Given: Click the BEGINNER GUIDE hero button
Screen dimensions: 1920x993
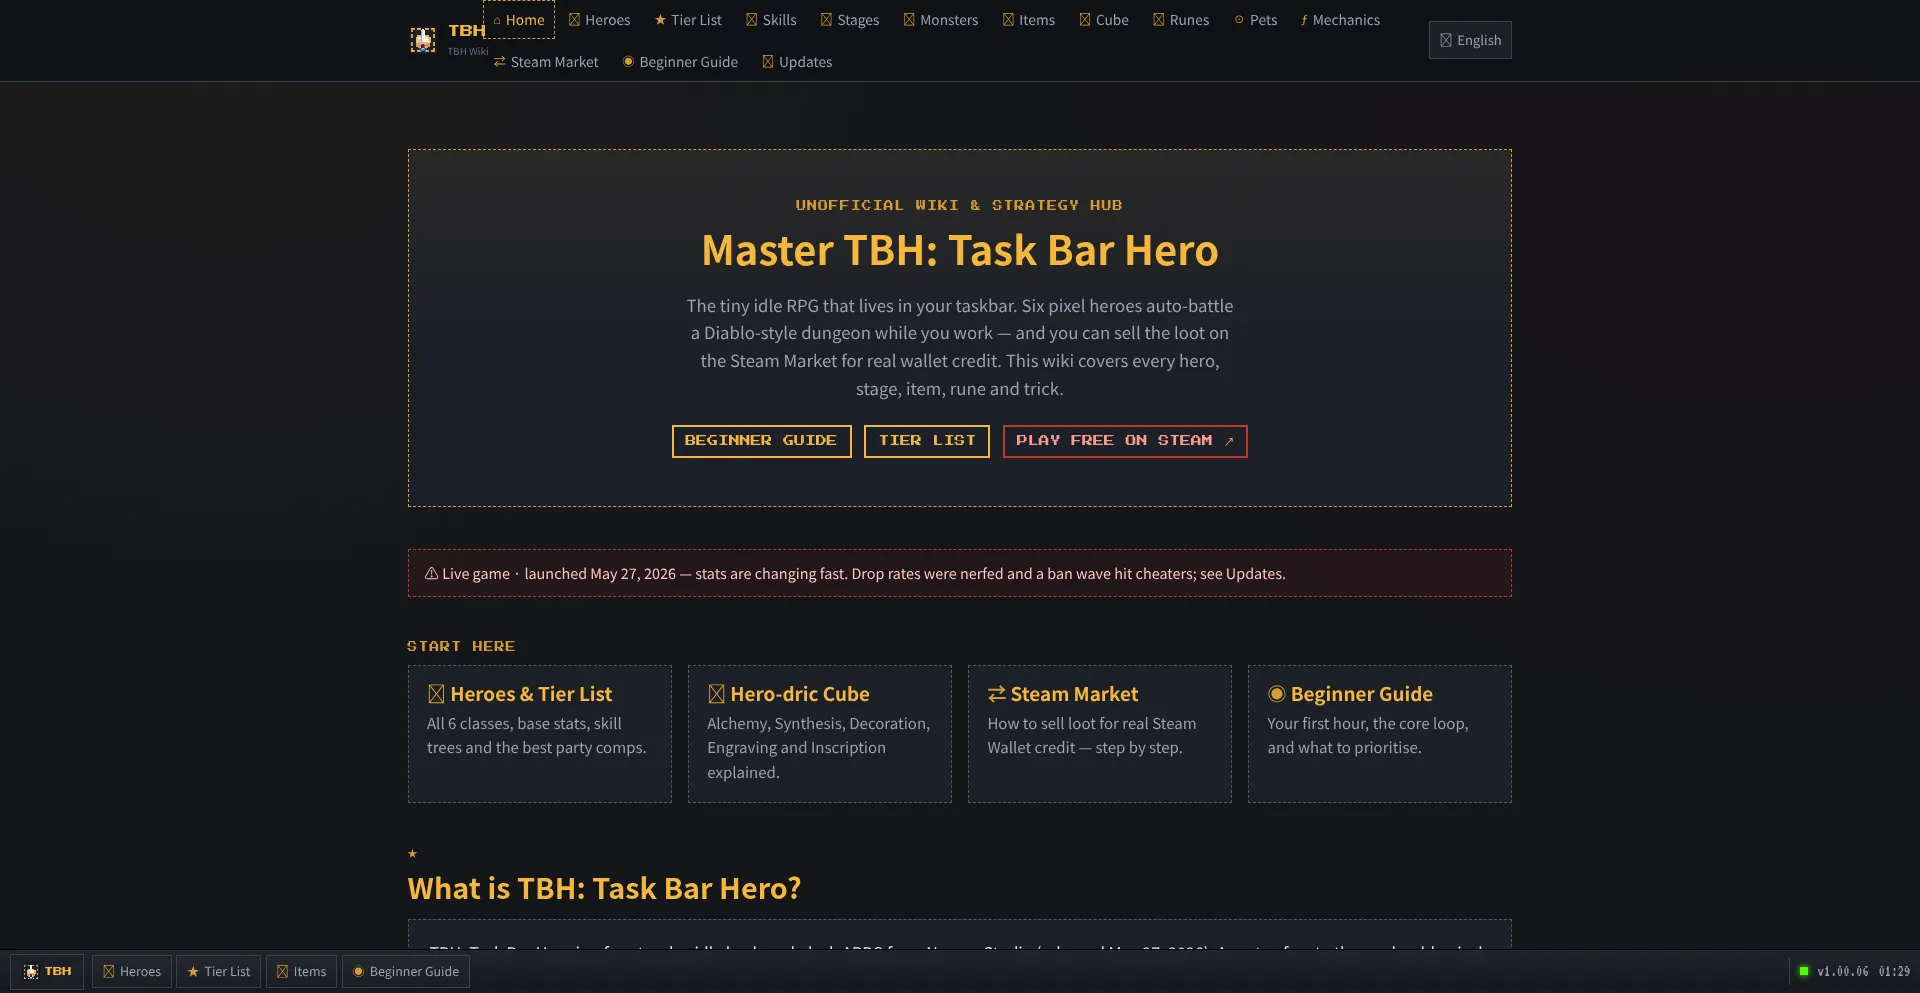Looking at the screenshot, I should (x=761, y=441).
